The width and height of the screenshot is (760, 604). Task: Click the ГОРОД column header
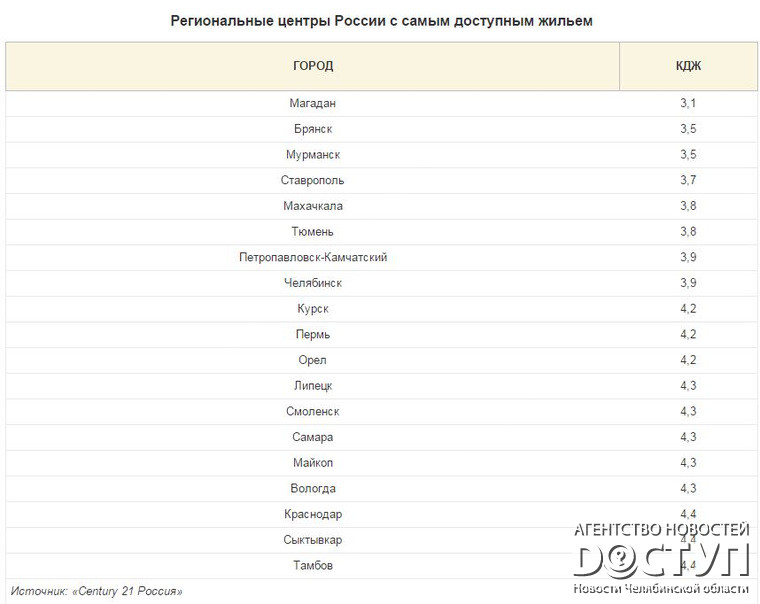[x=313, y=66]
